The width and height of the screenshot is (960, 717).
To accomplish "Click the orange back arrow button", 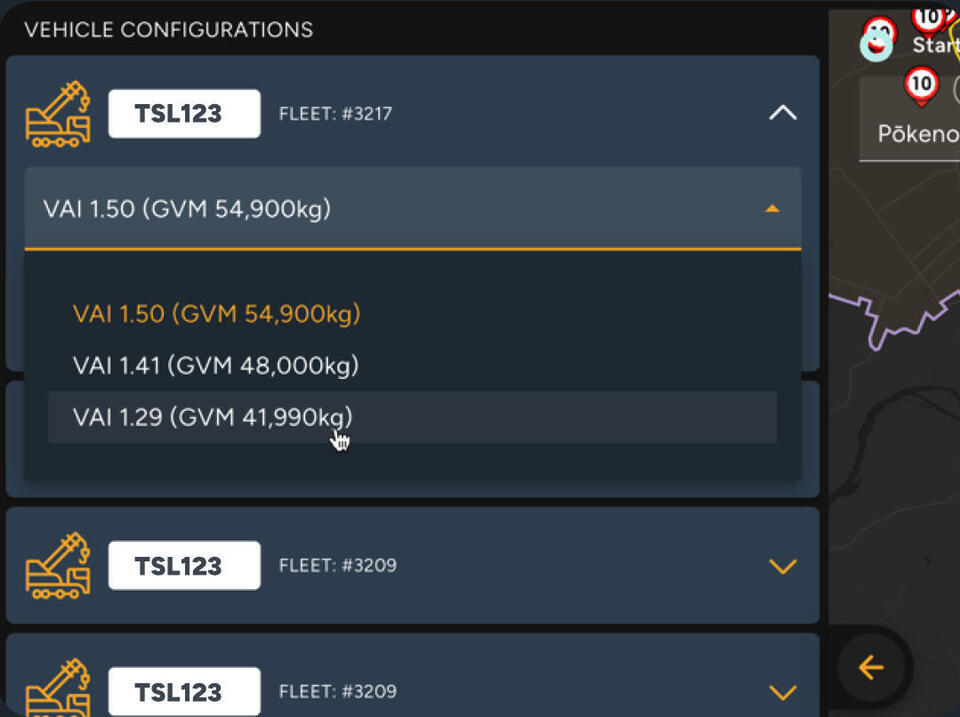I will pos(870,667).
